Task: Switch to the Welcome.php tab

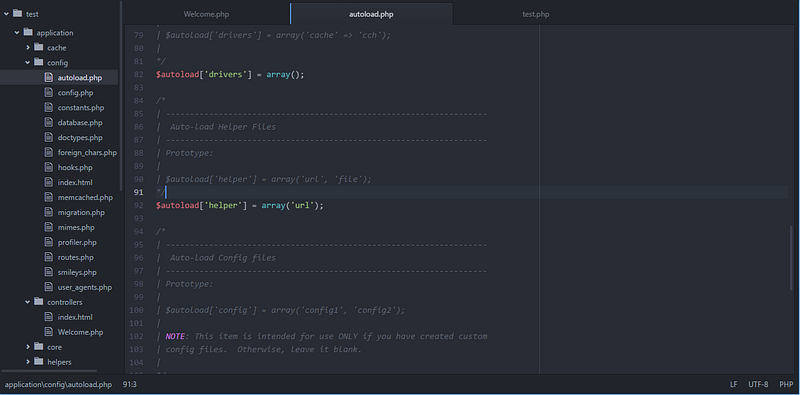Action: (x=206, y=14)
